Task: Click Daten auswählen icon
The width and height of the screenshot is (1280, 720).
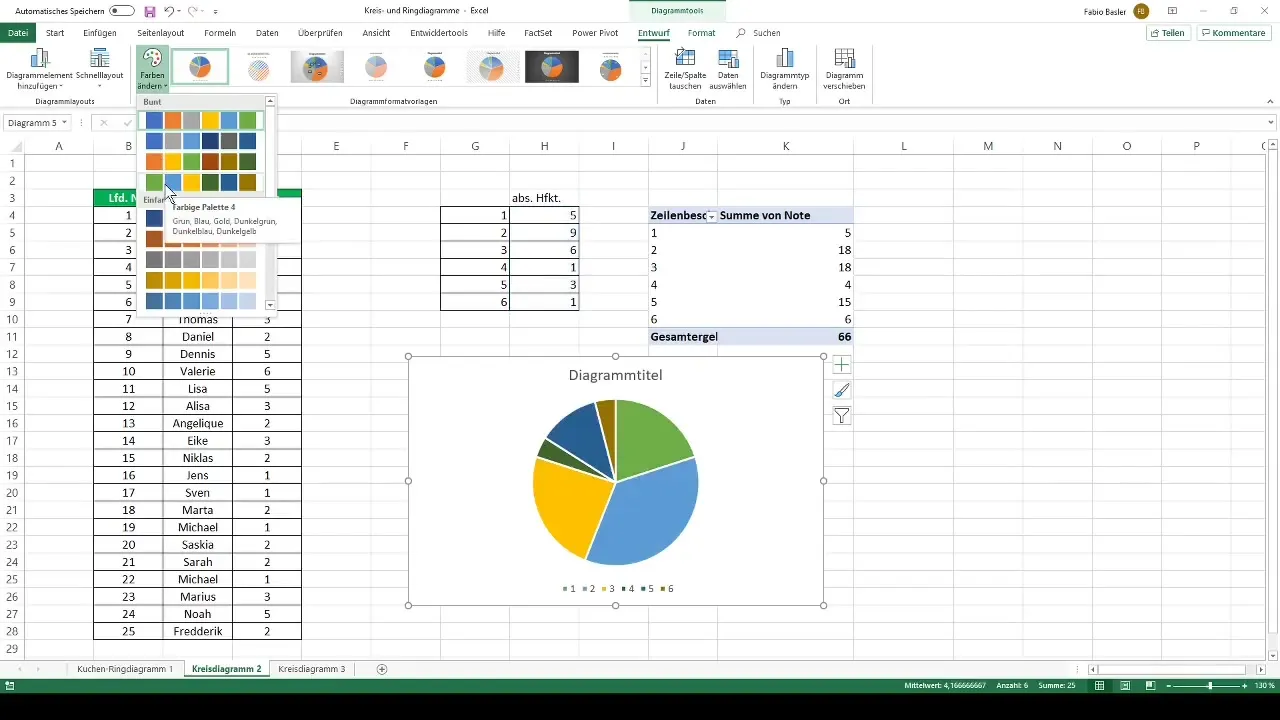Action: tap(728, 68)
